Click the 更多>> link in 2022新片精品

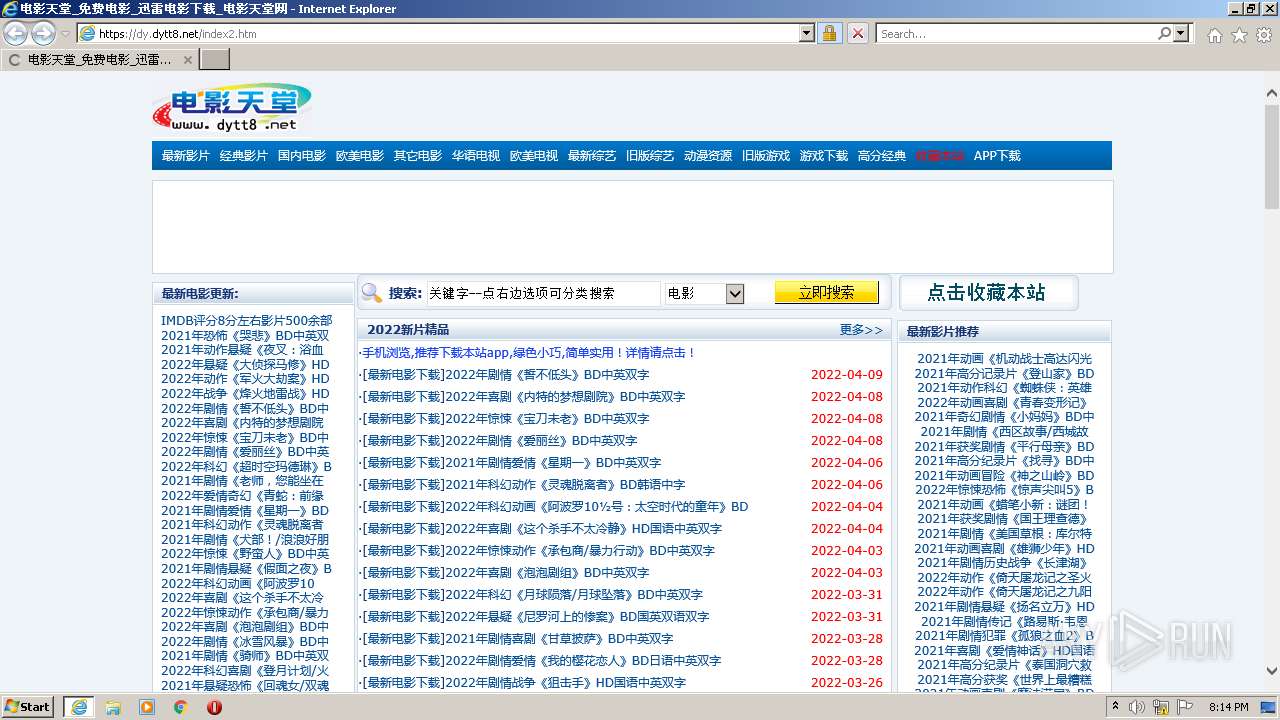point(861,330)
